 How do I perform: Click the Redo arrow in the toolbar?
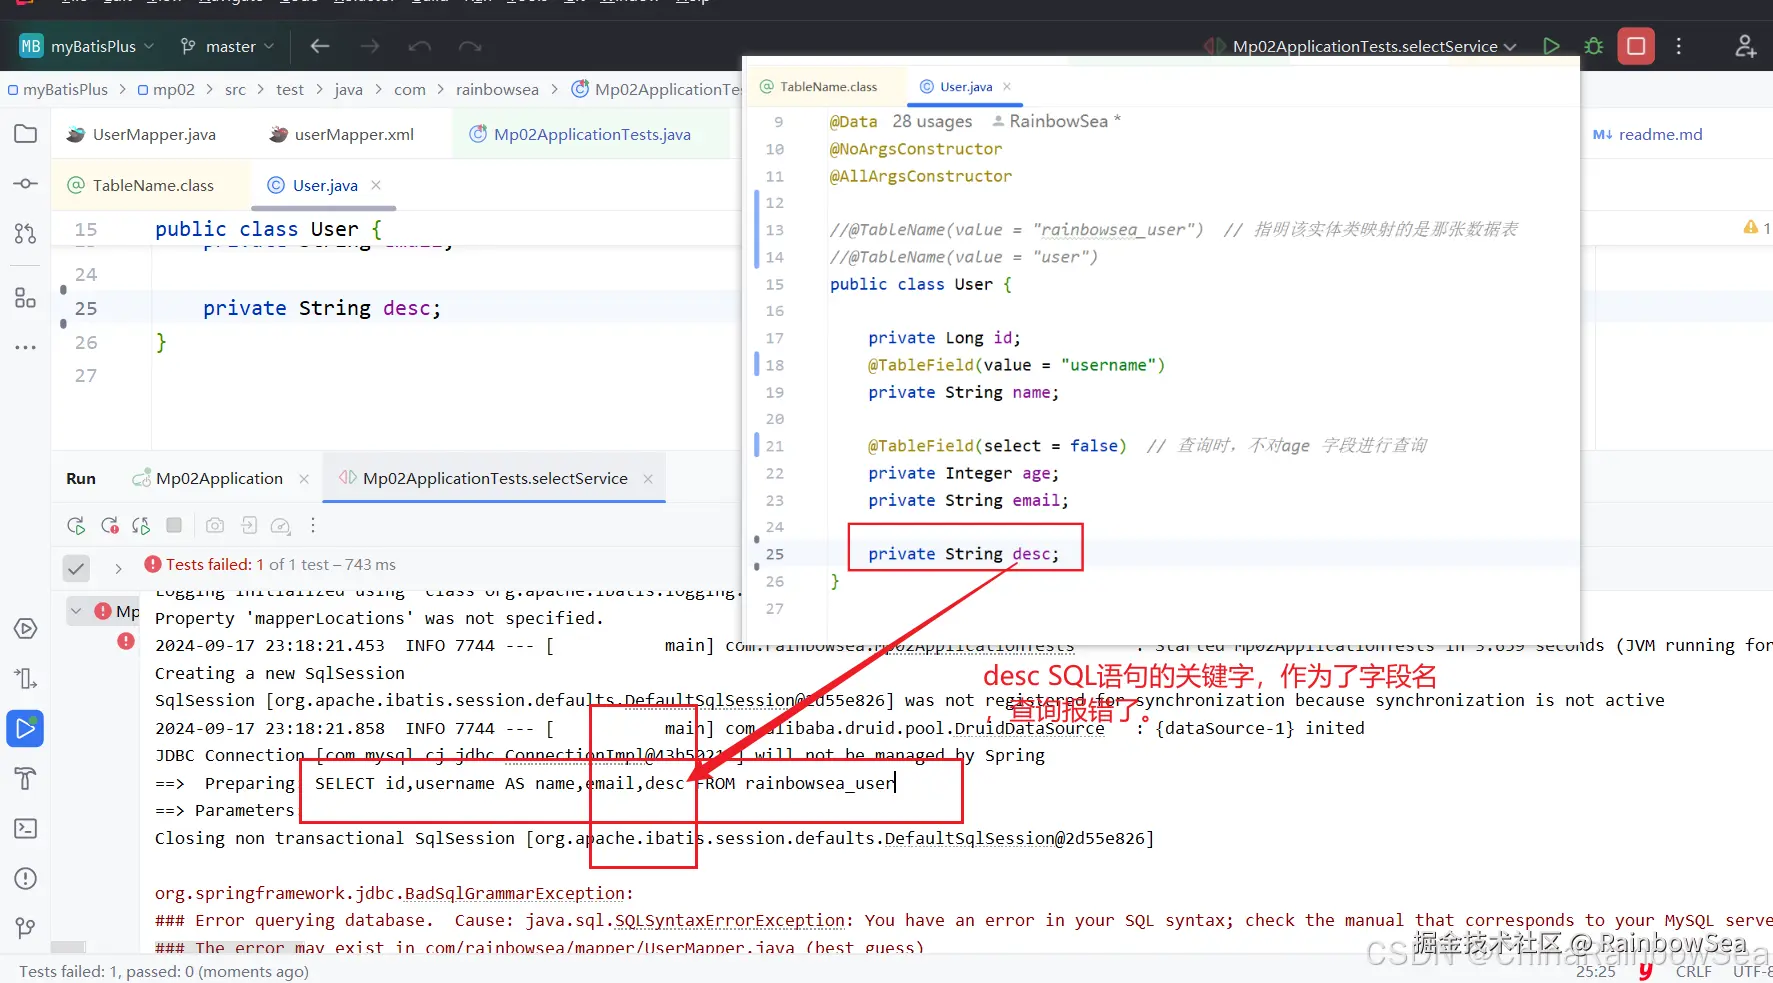470,46
